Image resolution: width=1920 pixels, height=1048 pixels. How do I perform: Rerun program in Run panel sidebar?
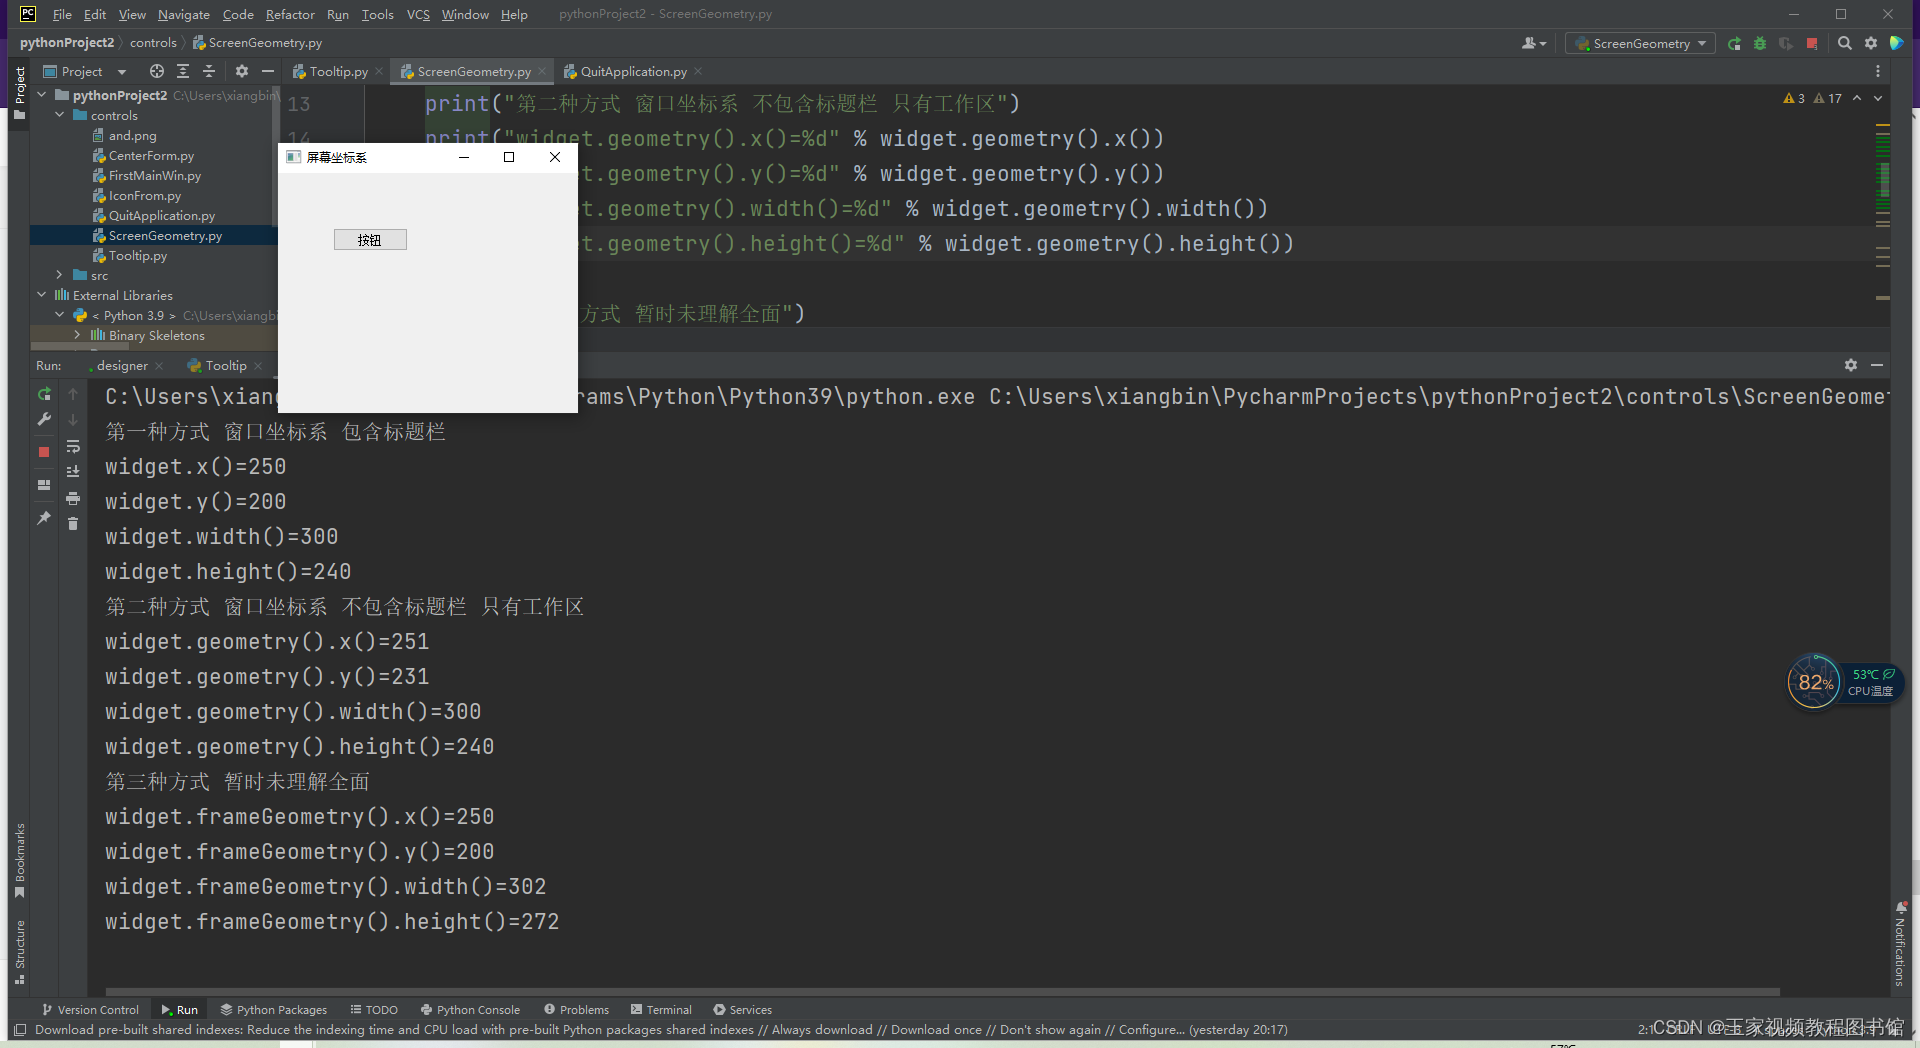click(x=44, y=394)
